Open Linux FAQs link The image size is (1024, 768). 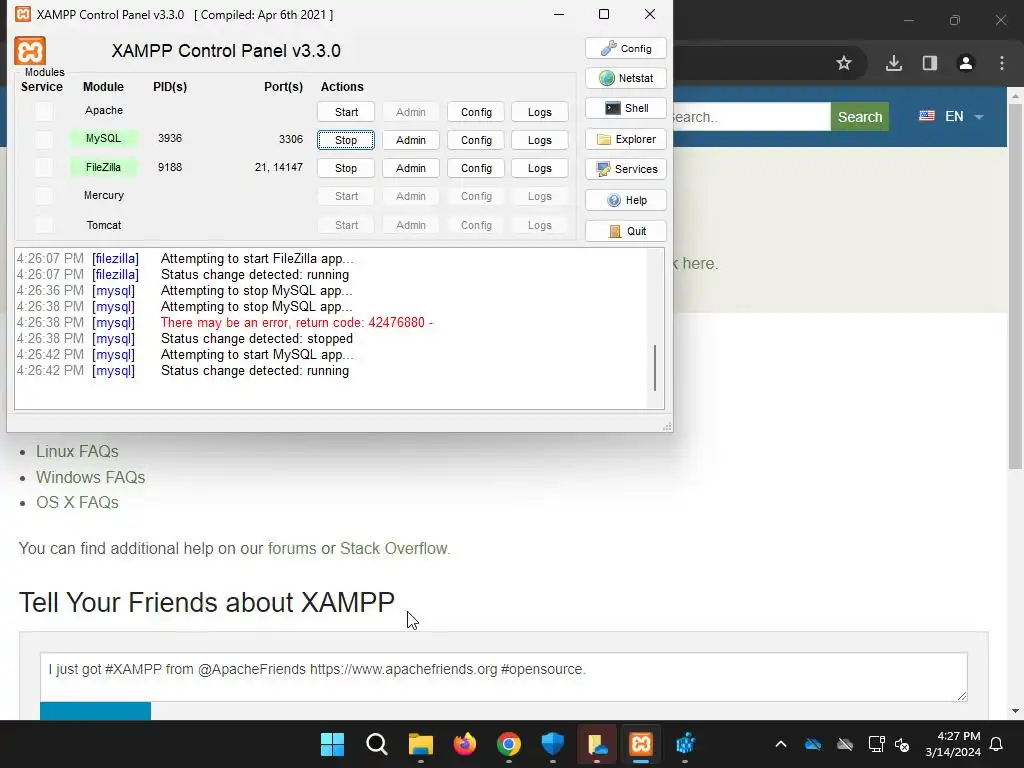[77, 451]
